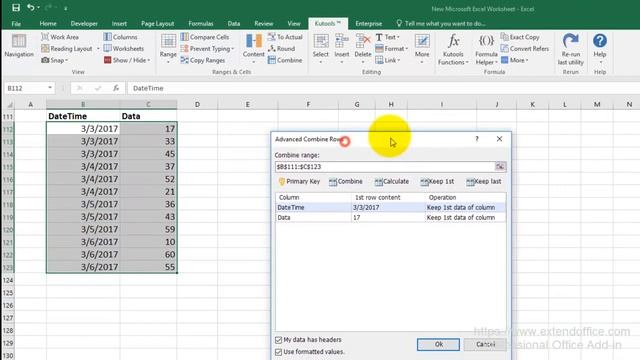
Task: Click the Ok button in dialog
Action: 438,344
